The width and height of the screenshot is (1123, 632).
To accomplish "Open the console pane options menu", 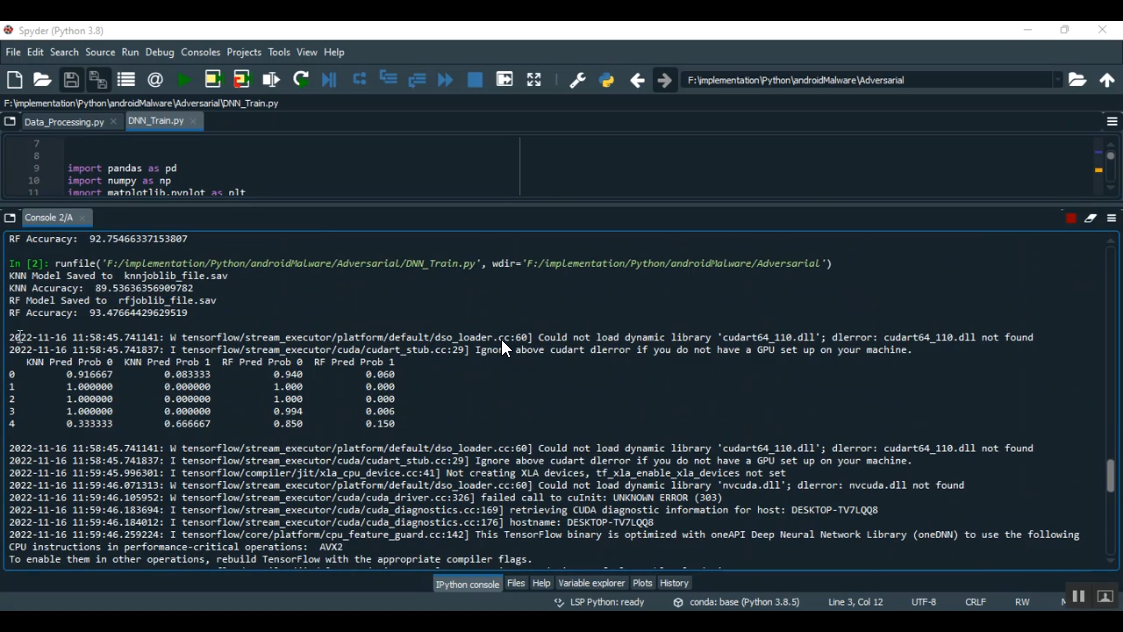I will click(1111, 218).
